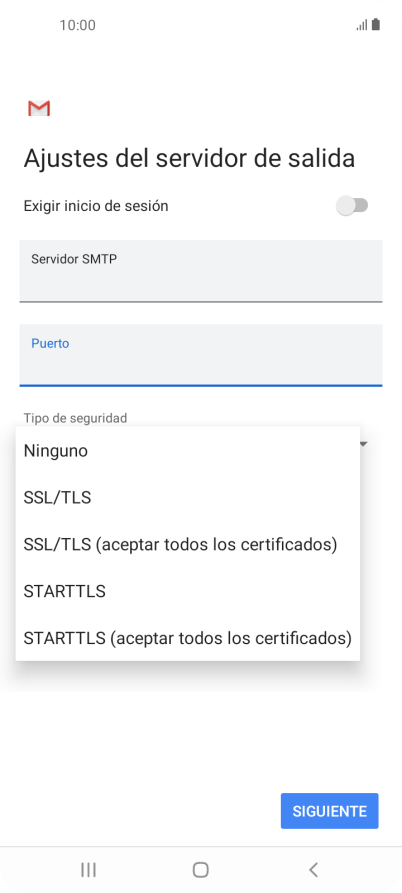Select STARTTLS (aceptar todos los certificados)
402x893 pixels.
[x=188, y=638]
